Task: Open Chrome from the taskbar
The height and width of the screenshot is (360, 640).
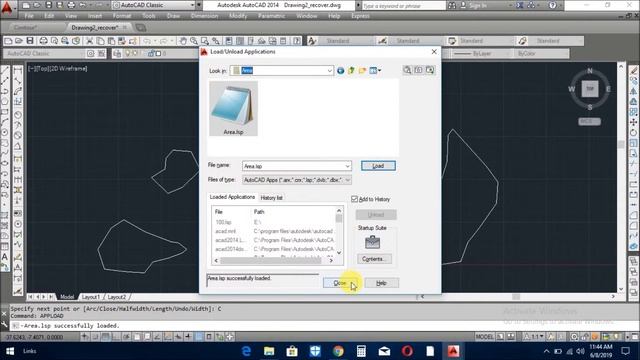Action: pyautogui.click(x=338, y=351)
